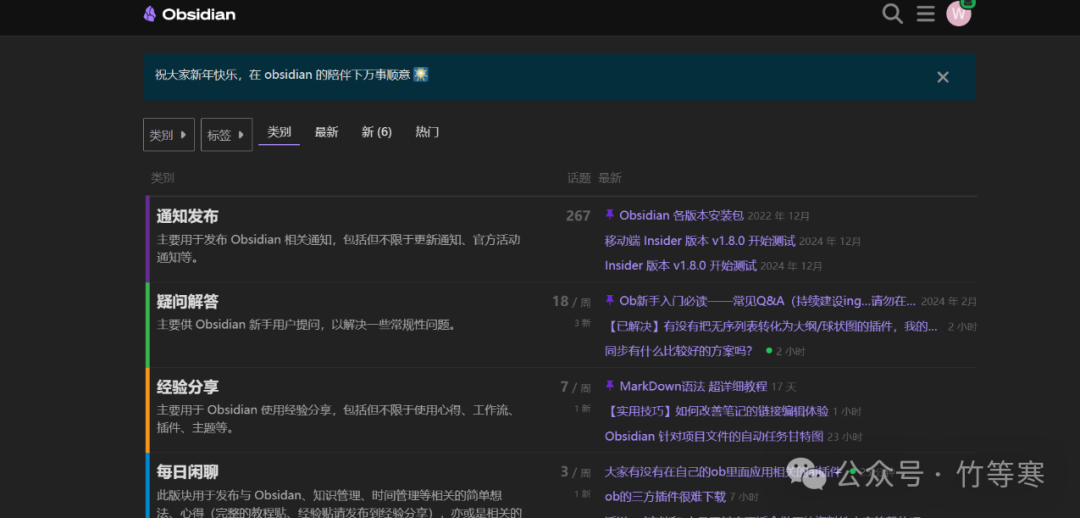Open the hamburger menu icon
Image resolution: width=1080 pixels, height=518 pixels.
click(926, 14)
